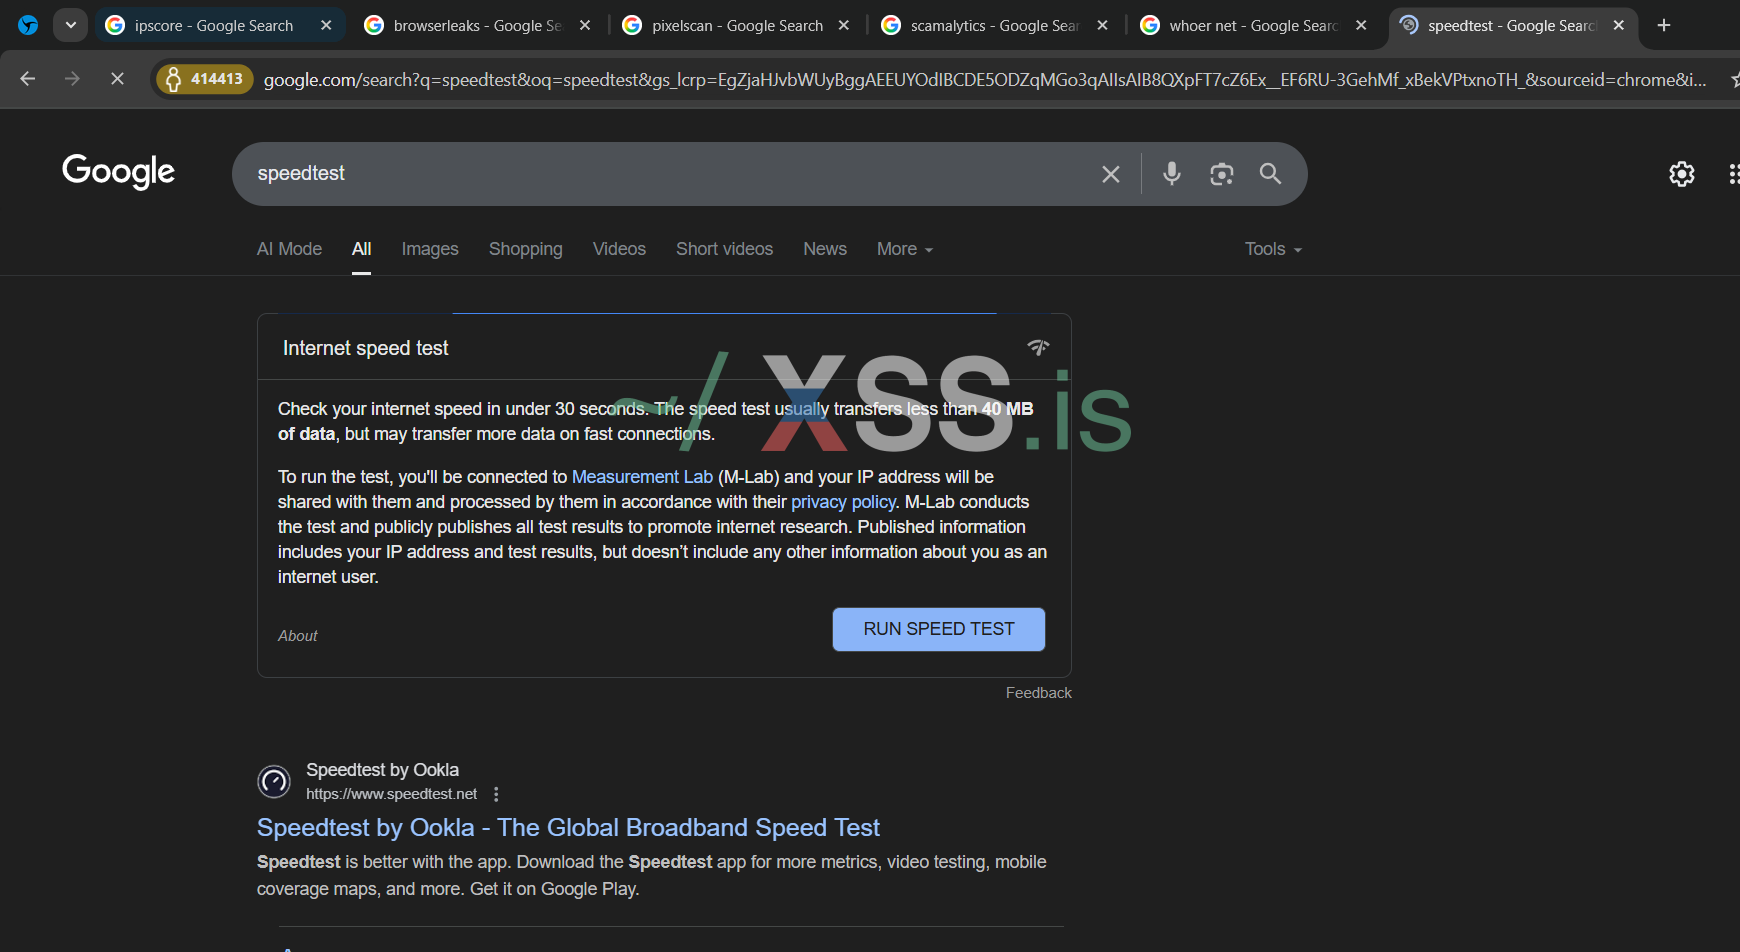Close the ipscore tab
The height and width of the screenshot is (952, 1740).
click(326, 25)
